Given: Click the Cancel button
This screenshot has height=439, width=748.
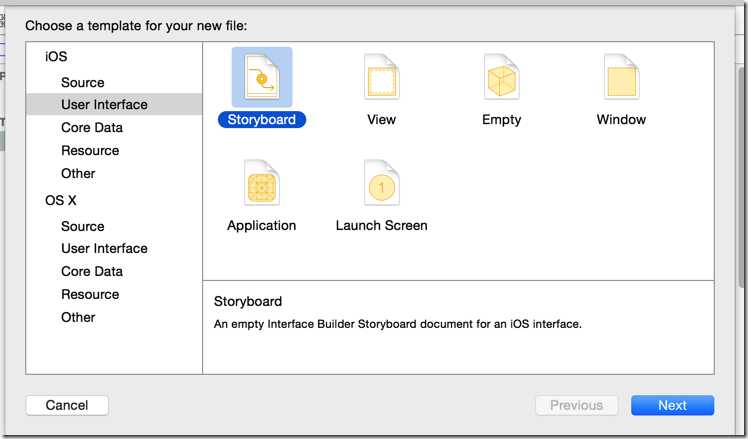Looking at the screenshot, I should coord(67,405).
